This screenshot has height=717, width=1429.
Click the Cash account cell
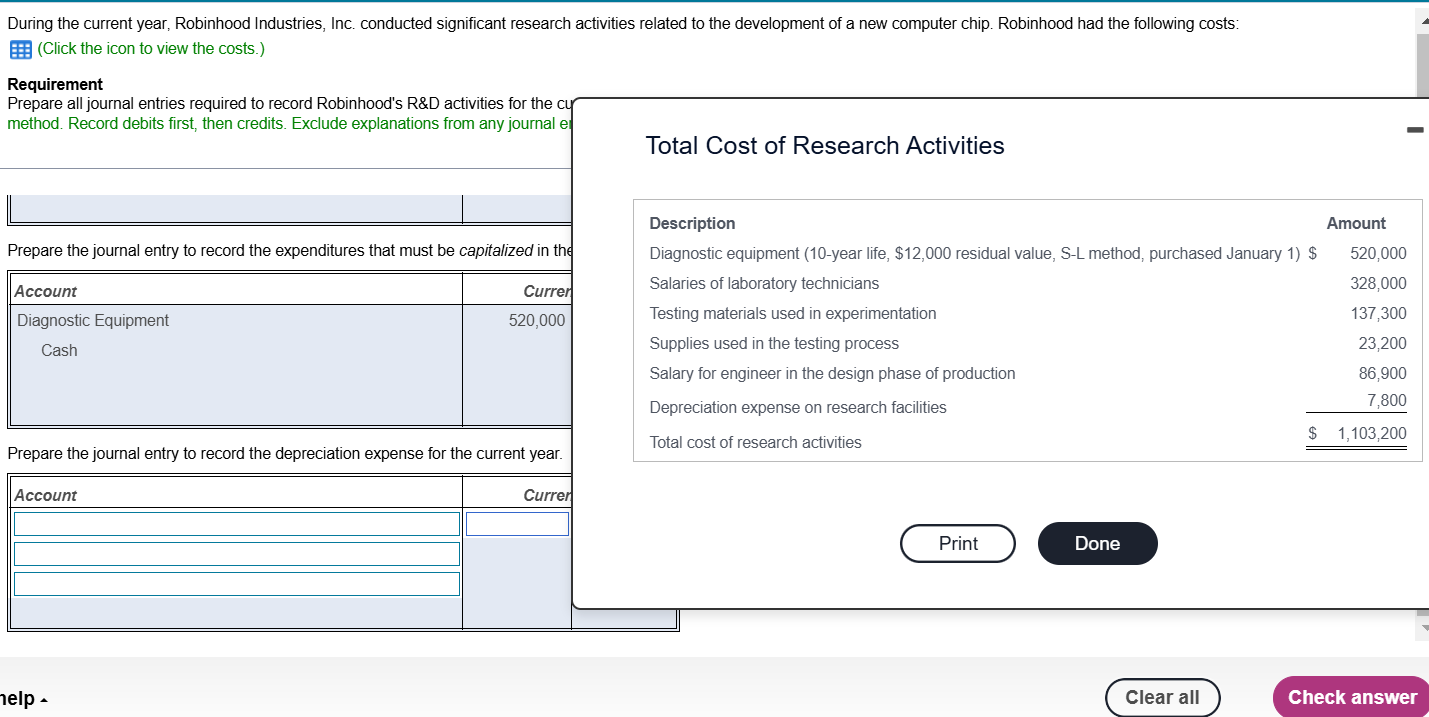[59, 351]
